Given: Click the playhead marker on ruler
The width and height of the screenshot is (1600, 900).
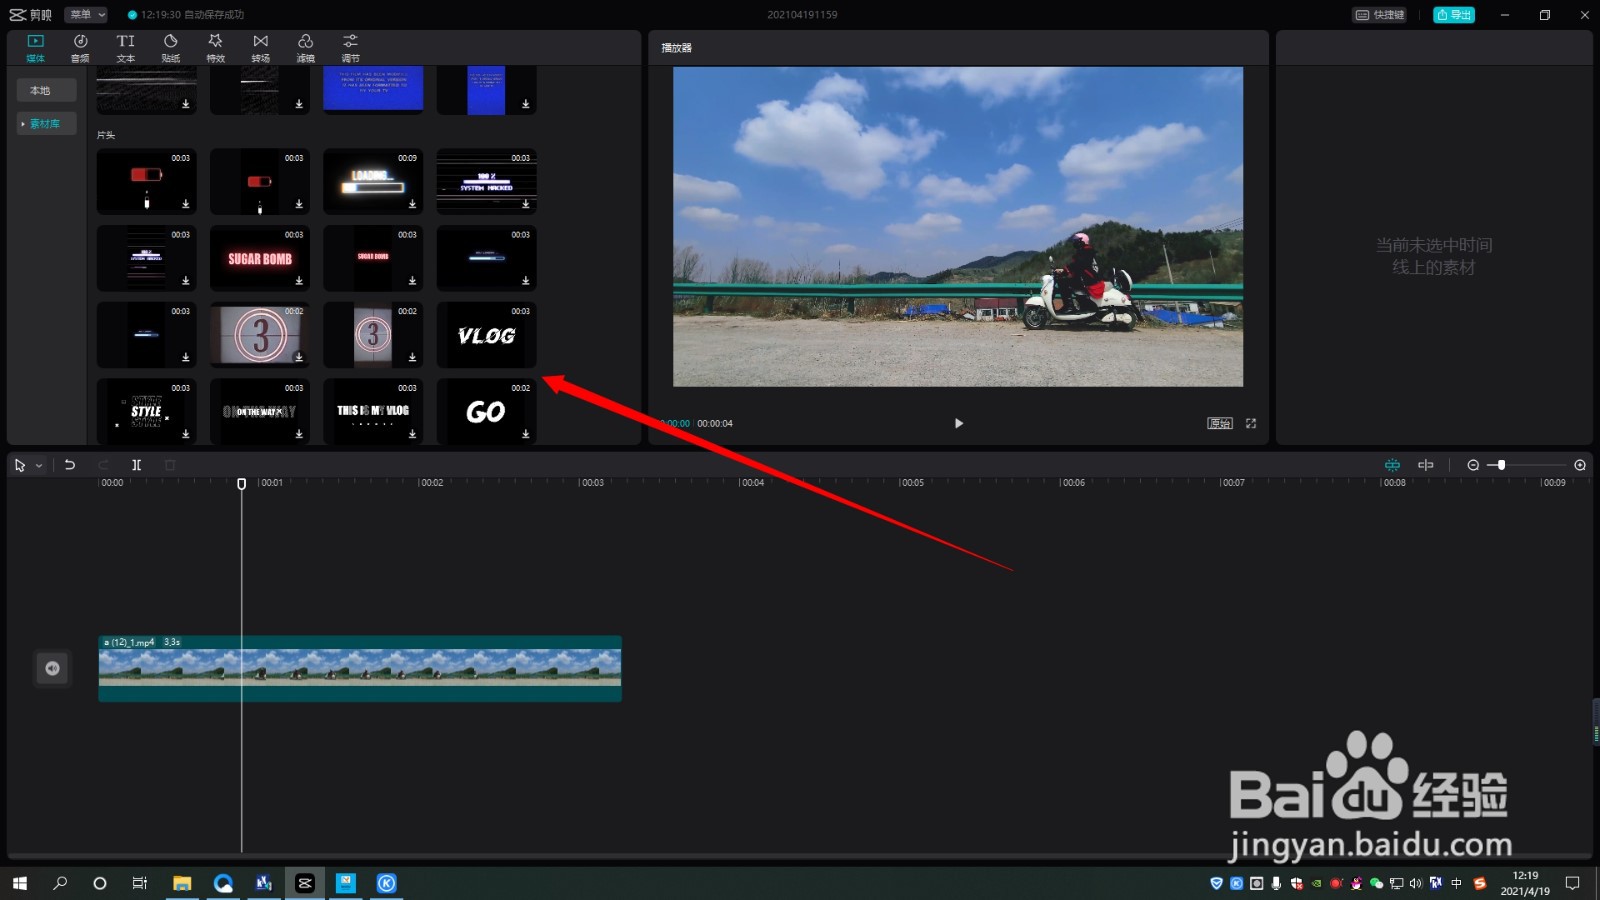Looking at the screenshot, I should click(x=241, y=484).
